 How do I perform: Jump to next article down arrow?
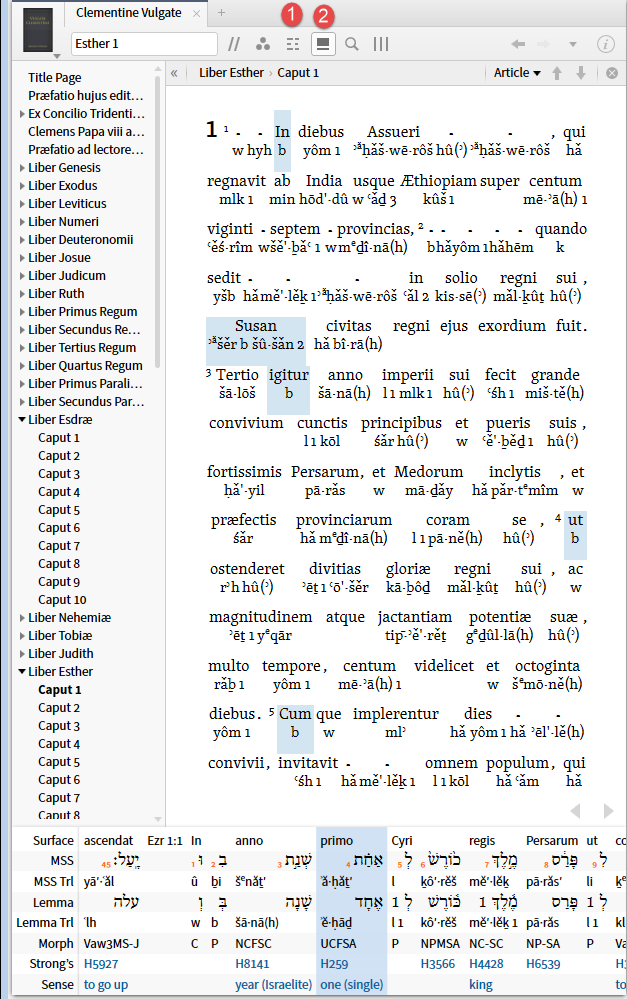(581, 73)
